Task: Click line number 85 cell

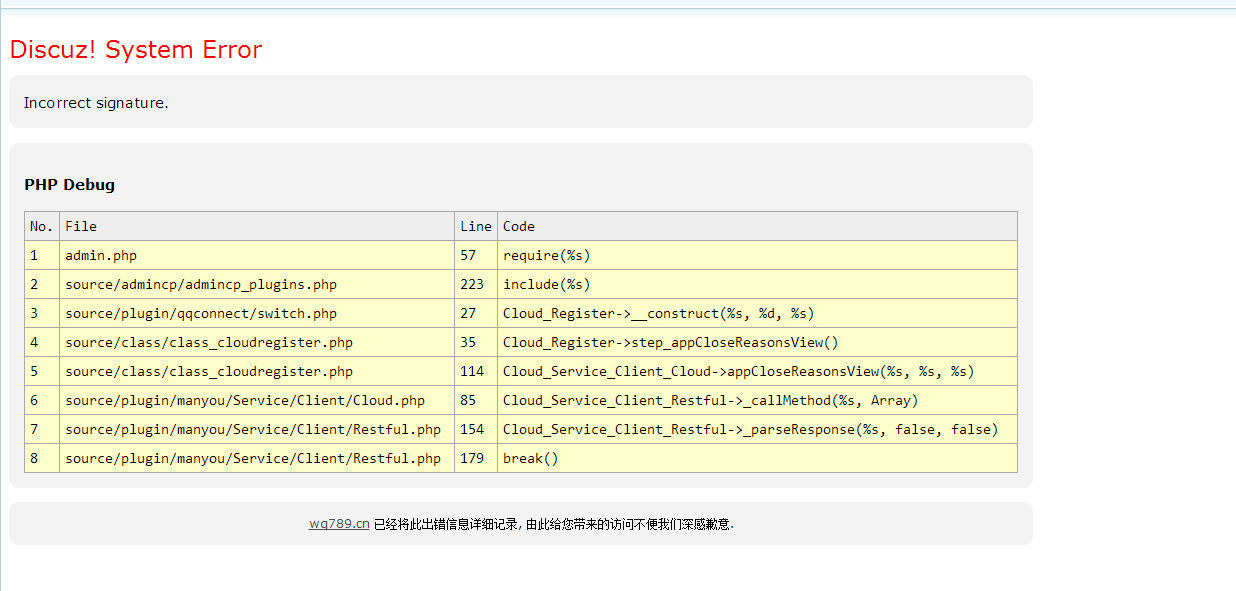Action: 476,400
